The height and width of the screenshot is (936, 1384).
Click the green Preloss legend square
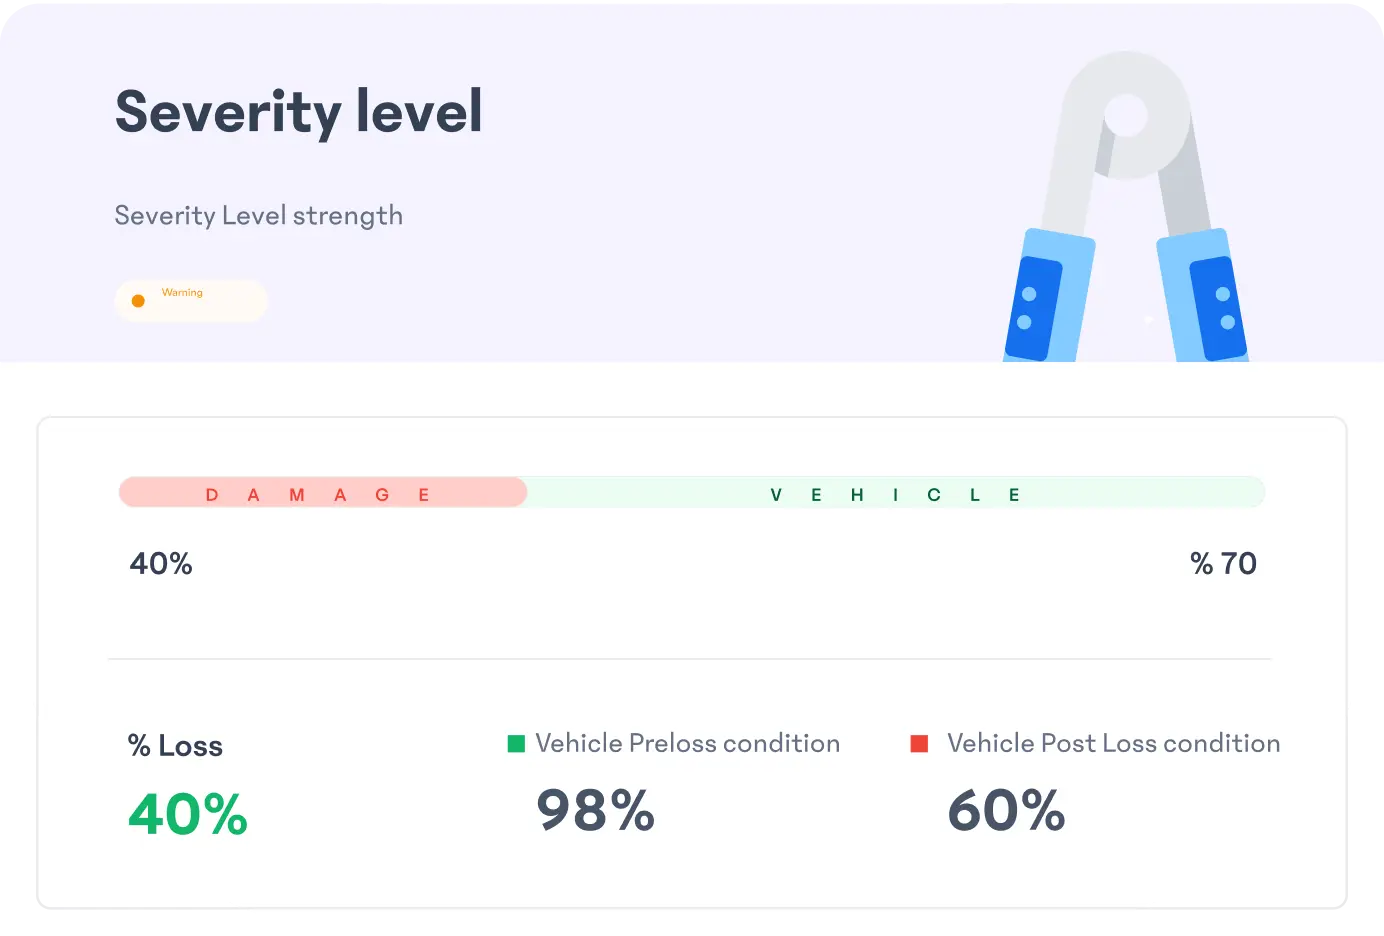click(x=516, y=743)
